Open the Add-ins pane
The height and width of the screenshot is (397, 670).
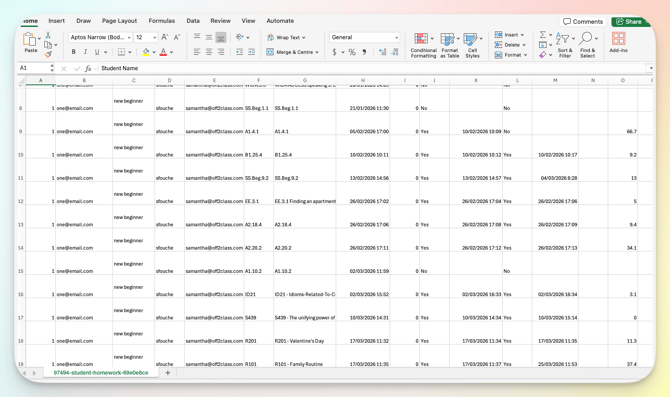(618, 42)
